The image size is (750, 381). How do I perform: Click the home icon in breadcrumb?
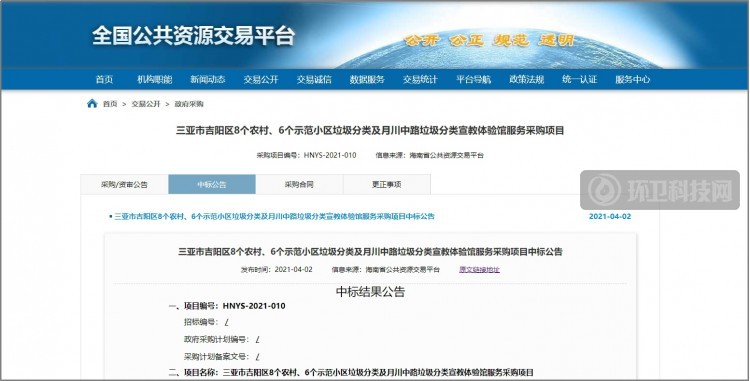coord(92,104)
